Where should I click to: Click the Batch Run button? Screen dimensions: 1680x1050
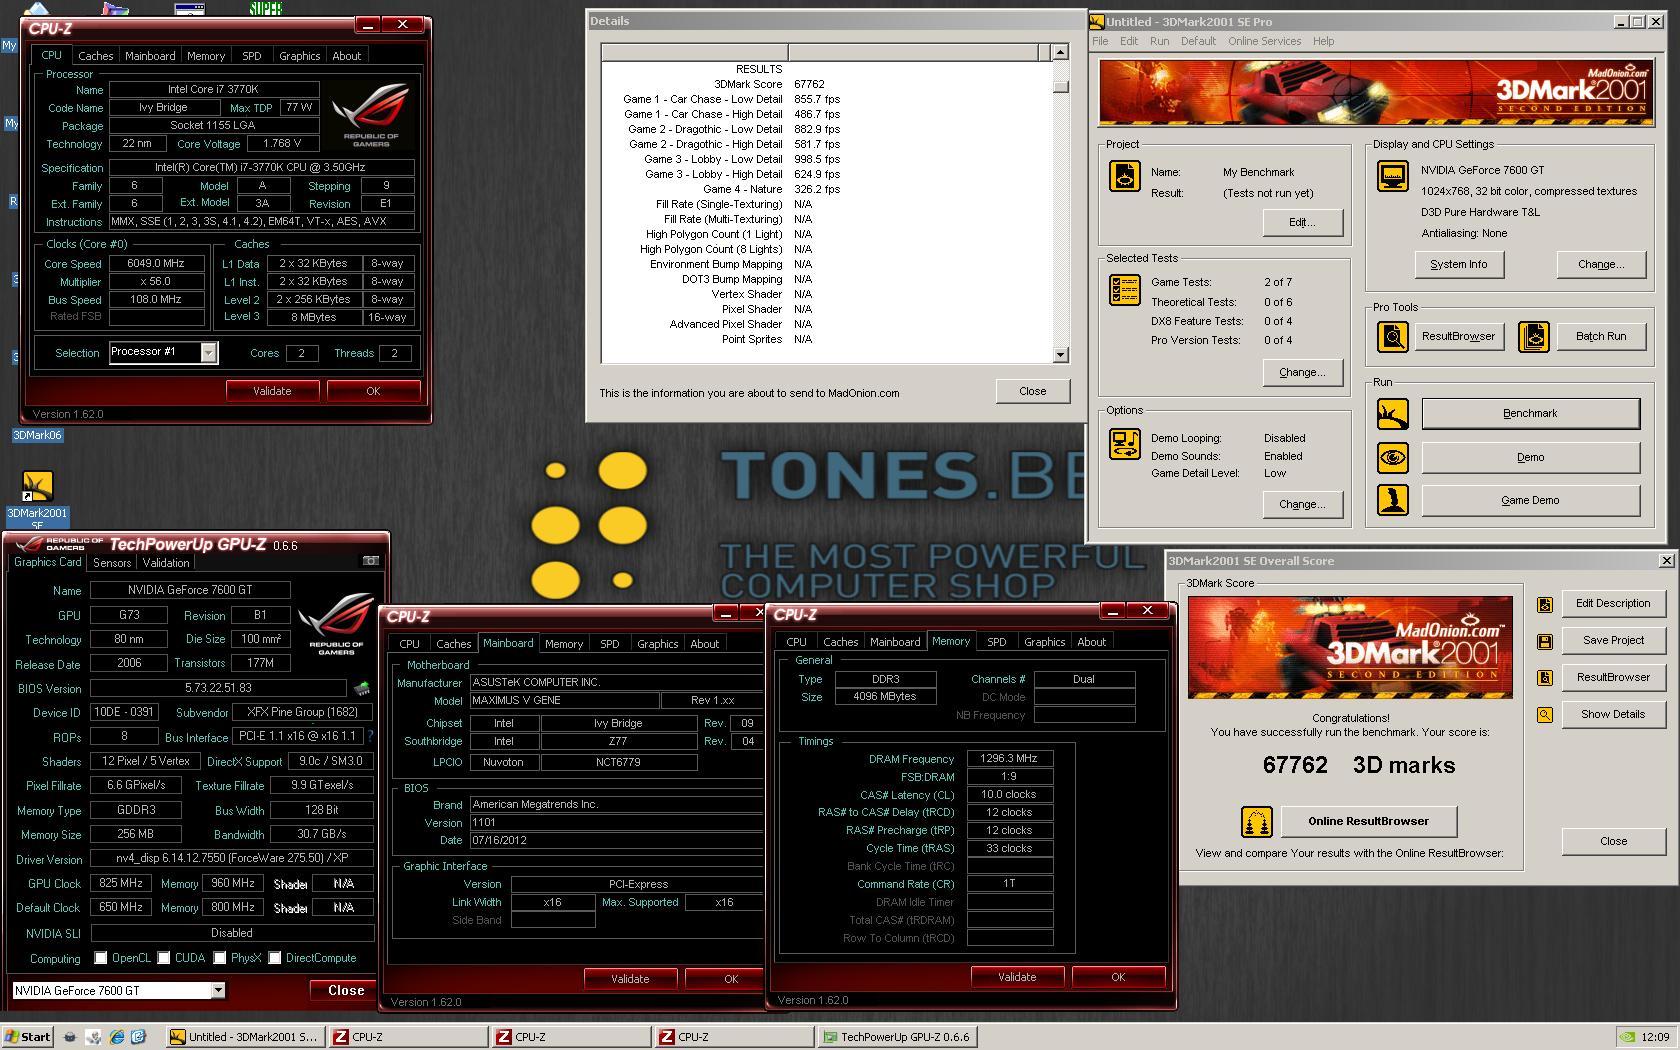click(1600, 337)
